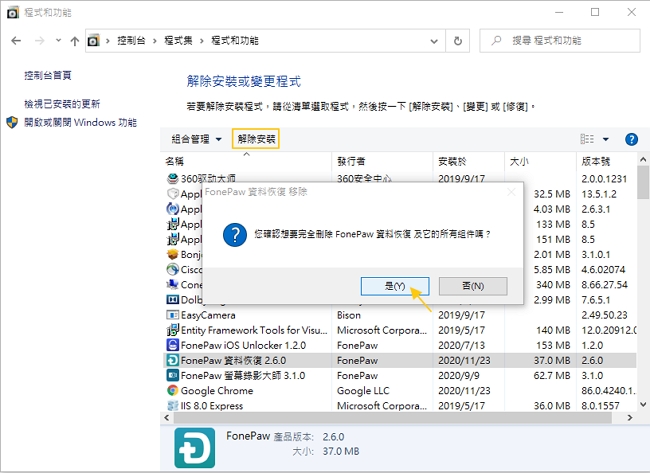Click the FonePaw logo in the details pane
This screenshot has width=650, height=473.
pos(194,448)
